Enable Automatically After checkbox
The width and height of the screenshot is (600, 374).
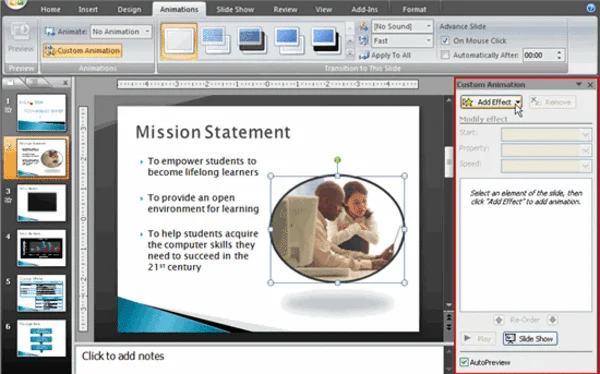[x=445, y=55]
